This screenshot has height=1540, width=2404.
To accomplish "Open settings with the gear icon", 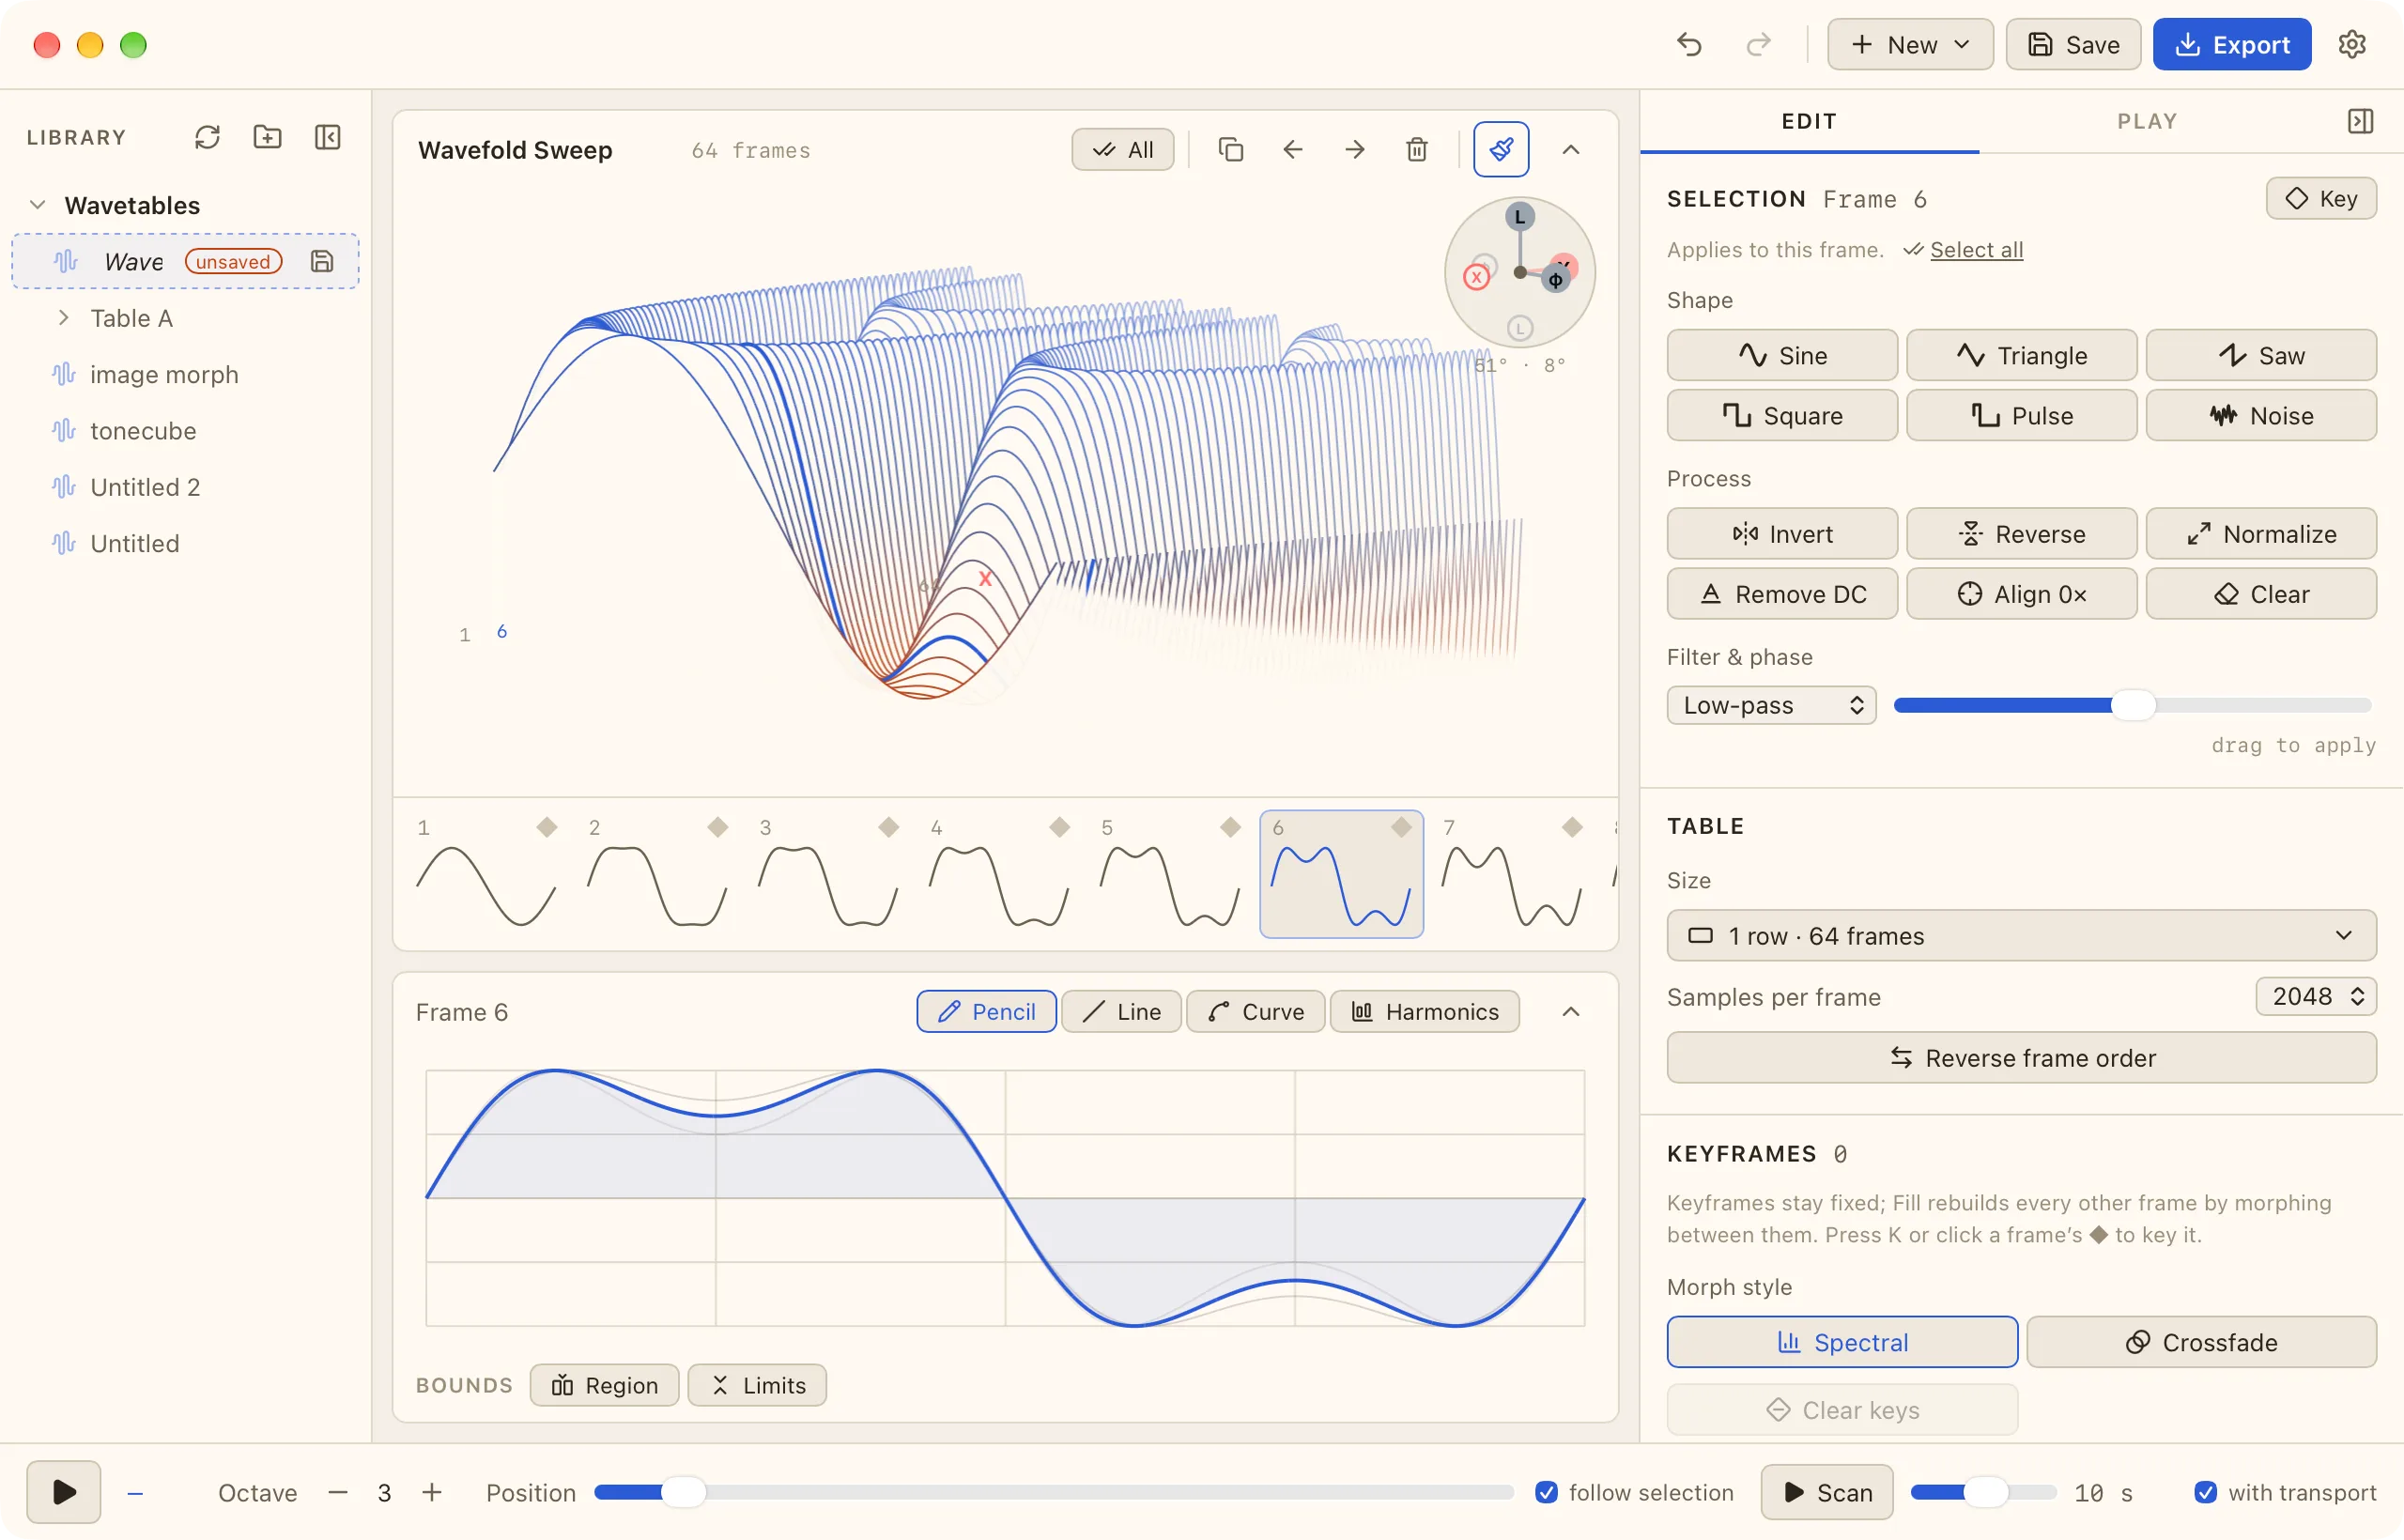I will (2352, 45).
